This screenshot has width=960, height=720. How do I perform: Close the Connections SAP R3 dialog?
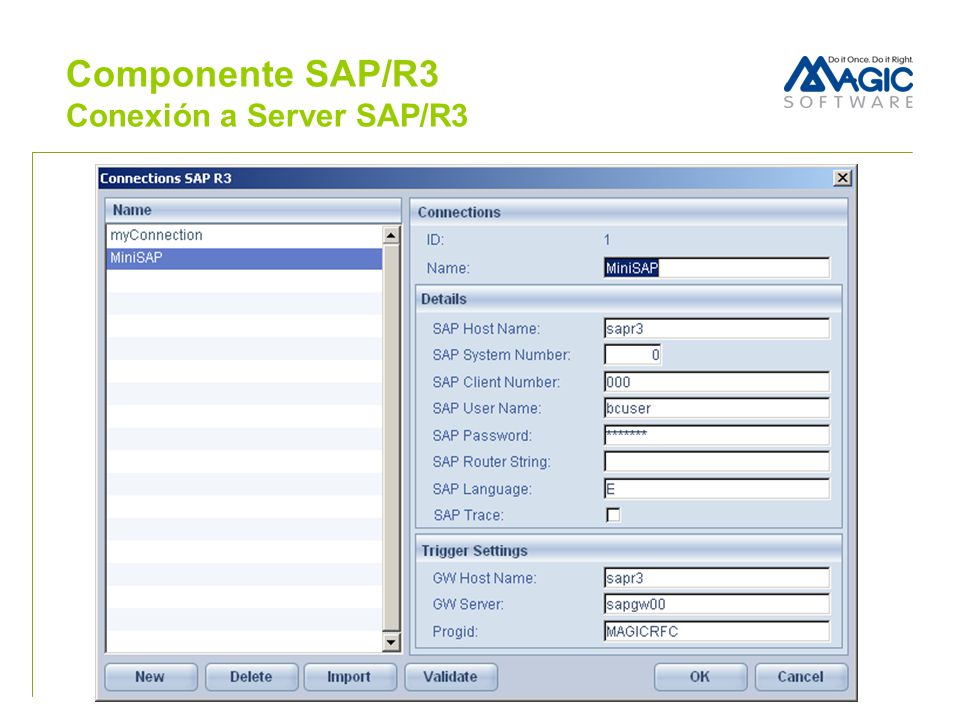[842, 178]
